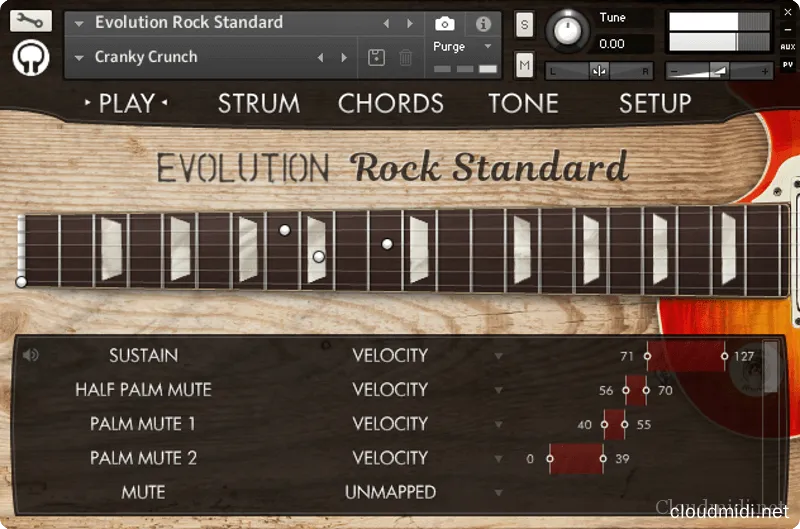The image size is (800, 529).
Task: Select next instrument with right arrow
Action: tap(410, 23)
